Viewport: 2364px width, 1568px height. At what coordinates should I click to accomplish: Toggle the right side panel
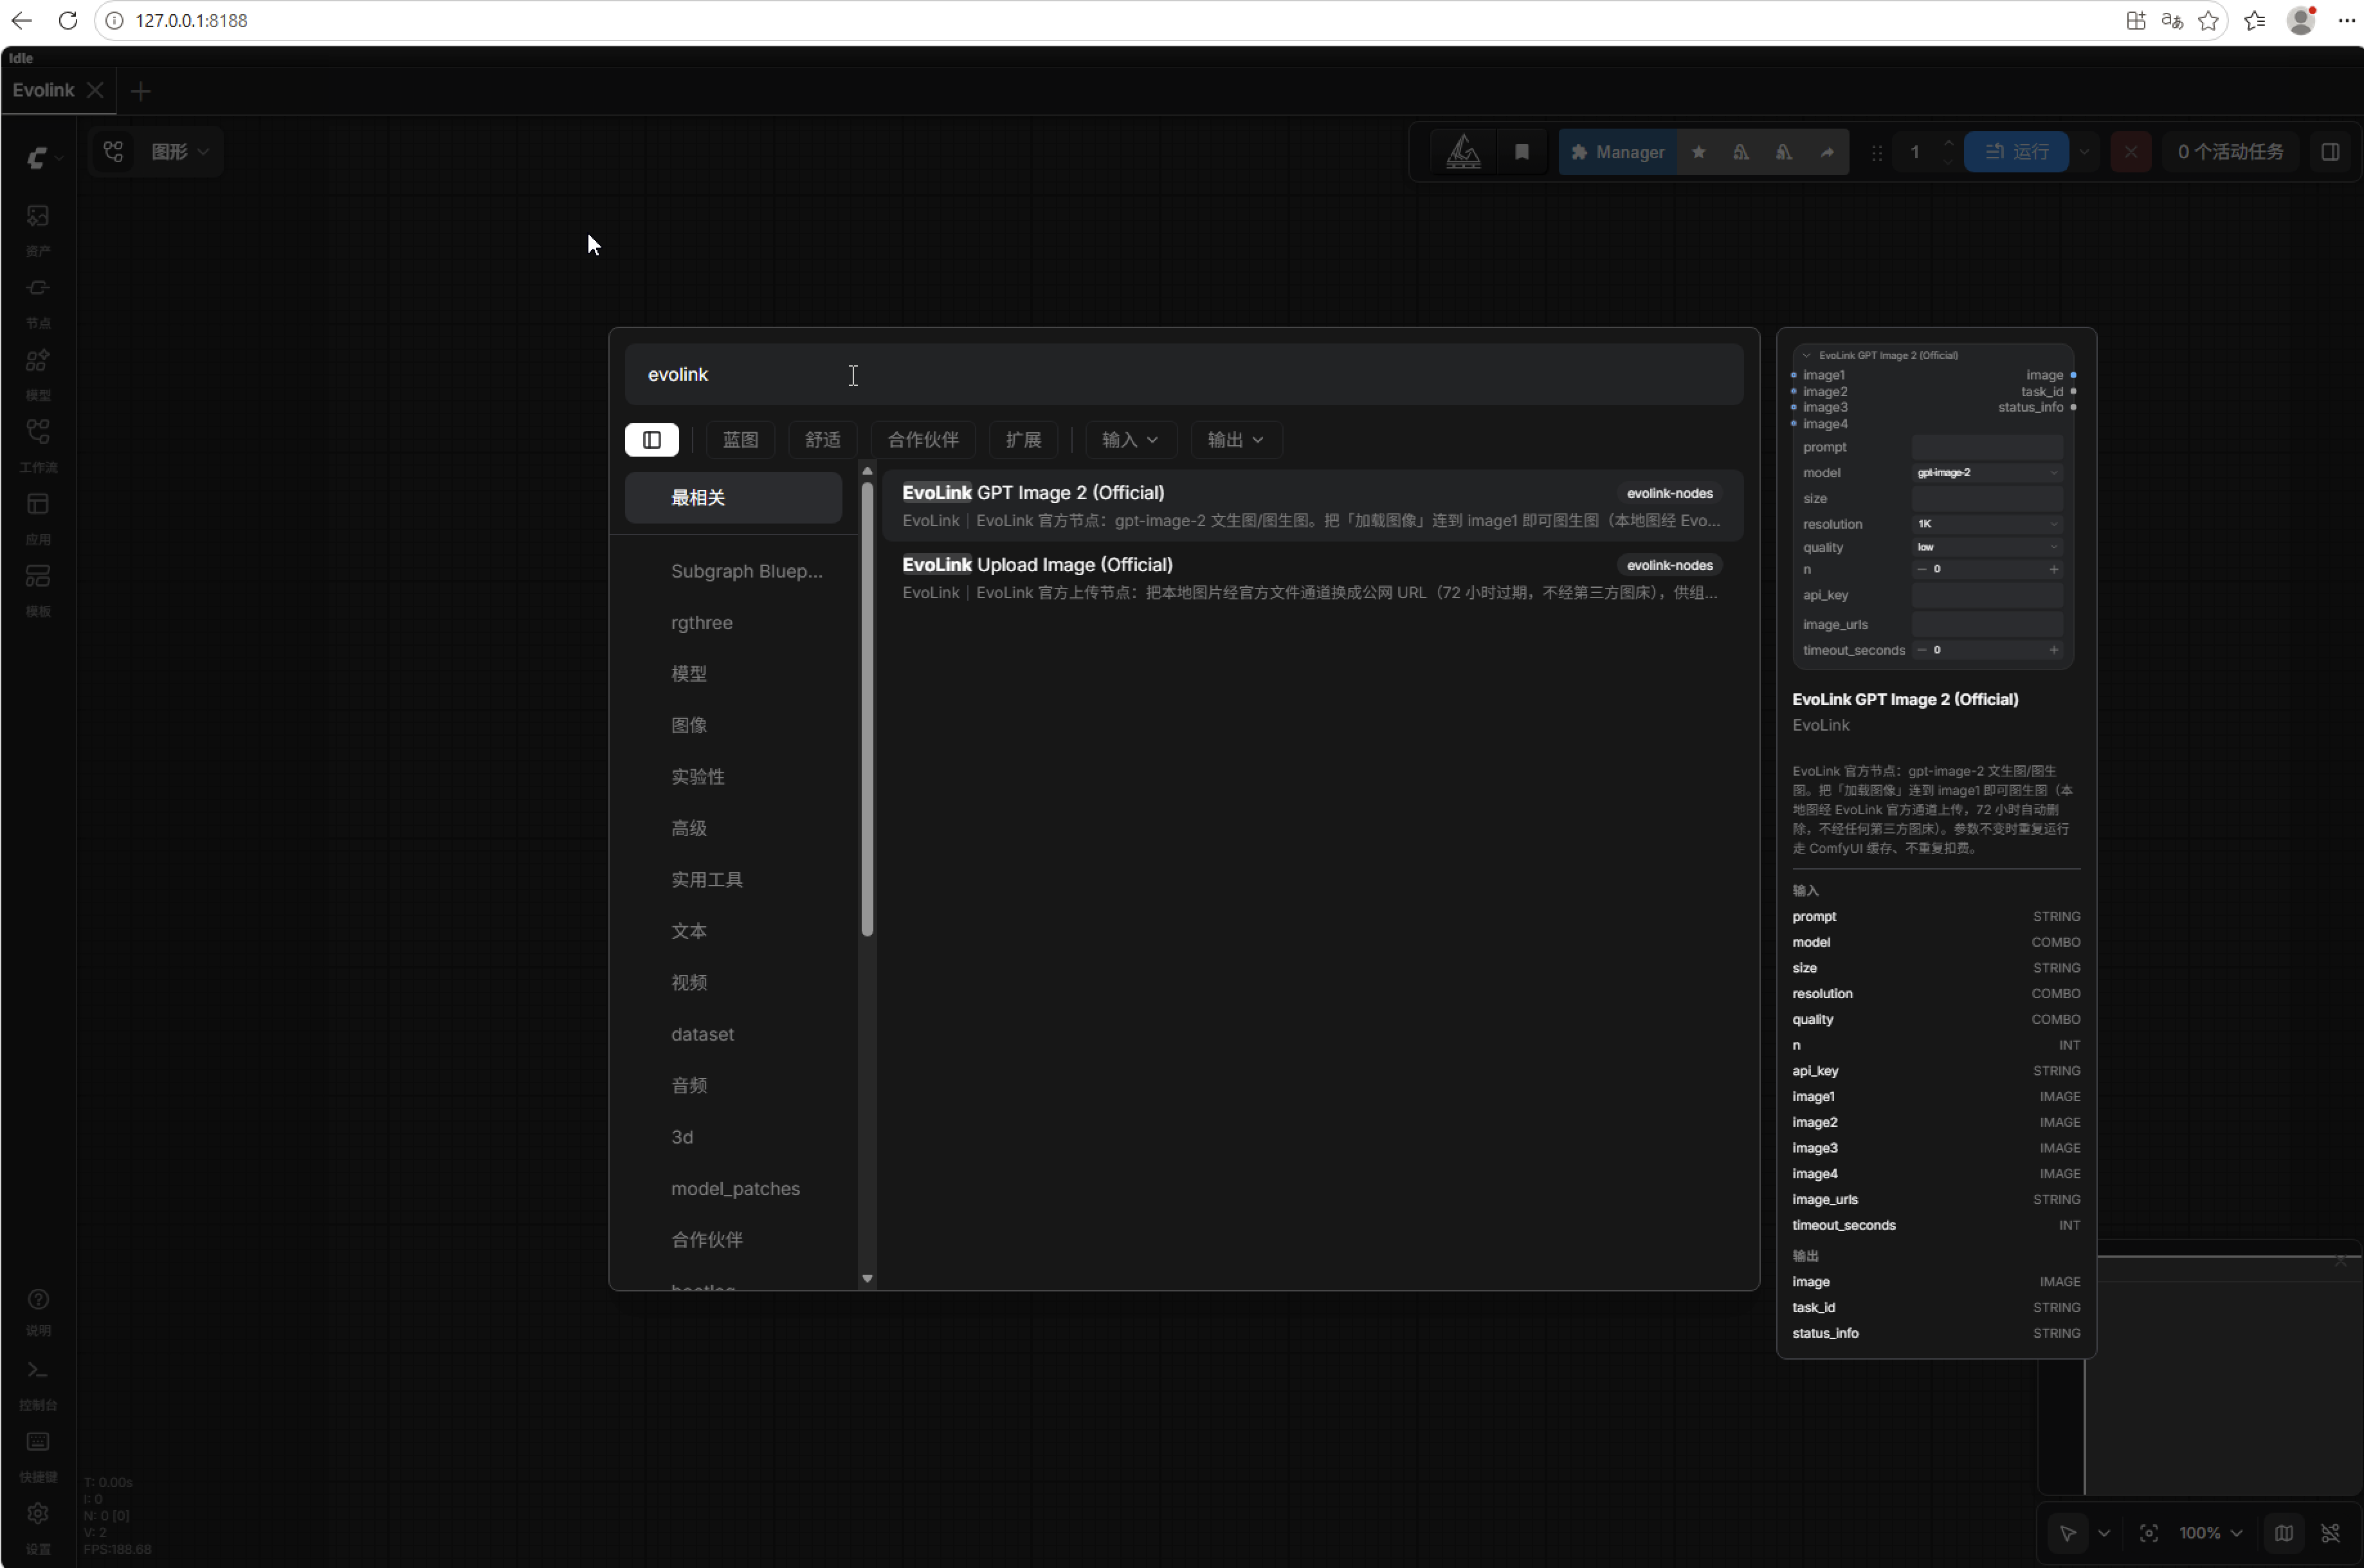tap(2330, 152)
